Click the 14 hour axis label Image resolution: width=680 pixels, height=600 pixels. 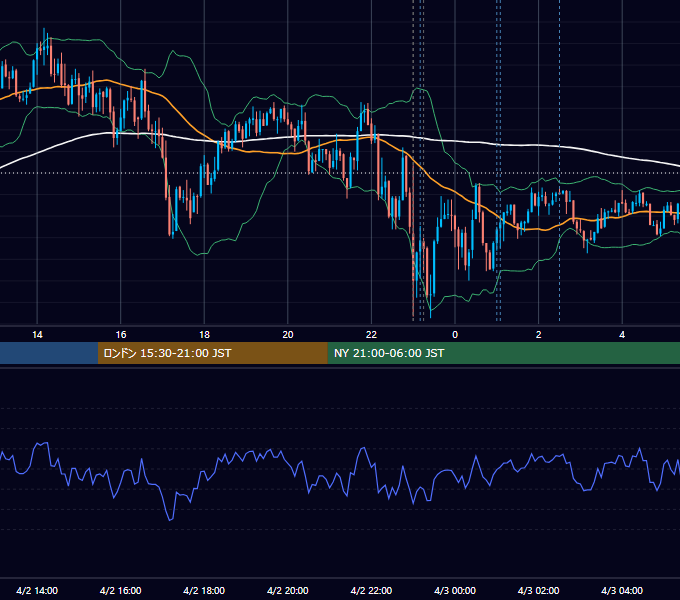[x=37, y=335]
